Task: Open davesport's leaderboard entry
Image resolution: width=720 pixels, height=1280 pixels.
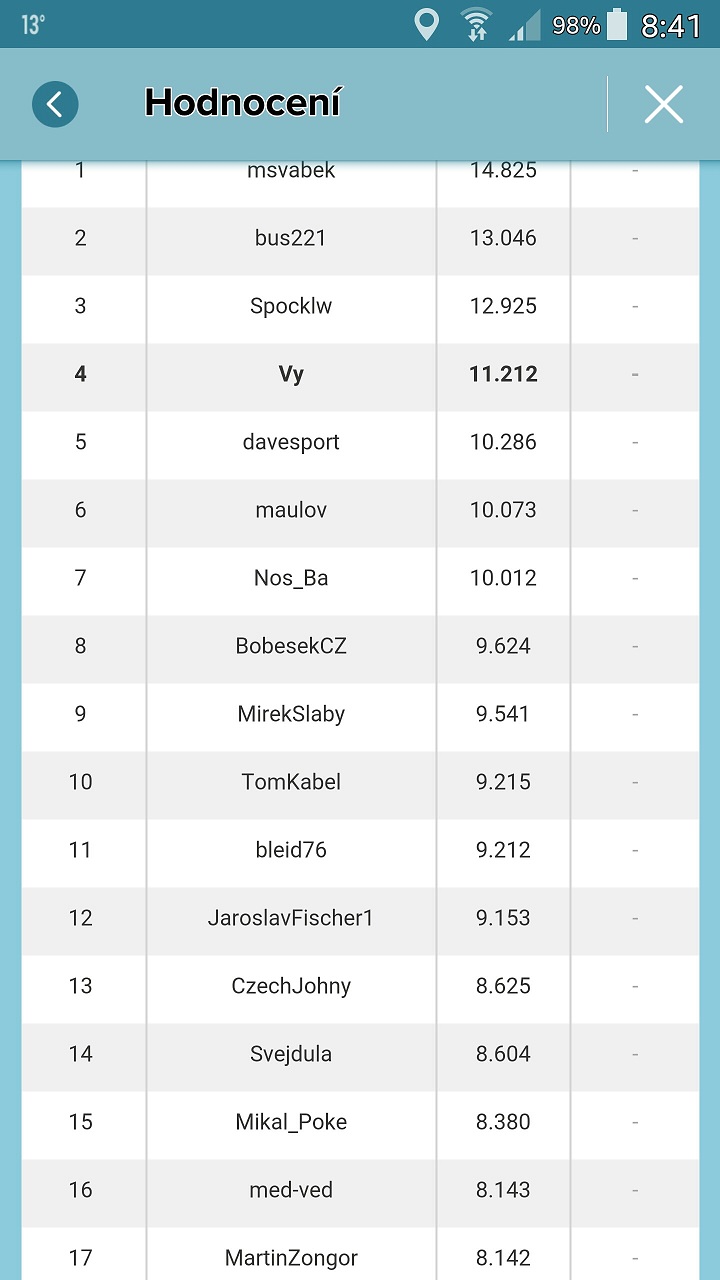Action: [291, 442]
